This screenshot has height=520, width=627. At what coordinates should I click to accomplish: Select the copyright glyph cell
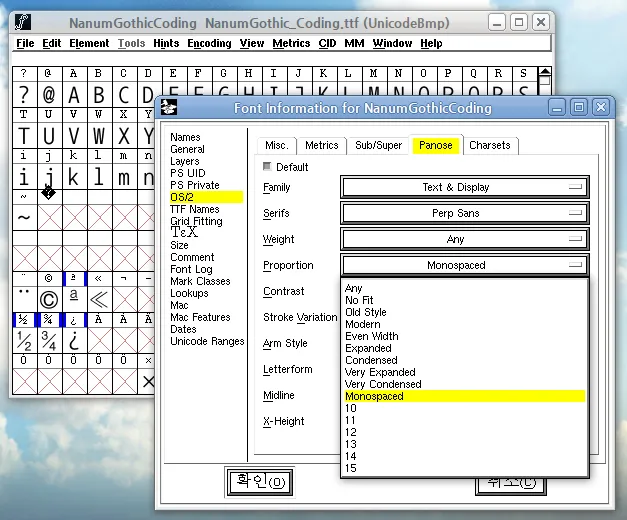(x=49, y=300)
